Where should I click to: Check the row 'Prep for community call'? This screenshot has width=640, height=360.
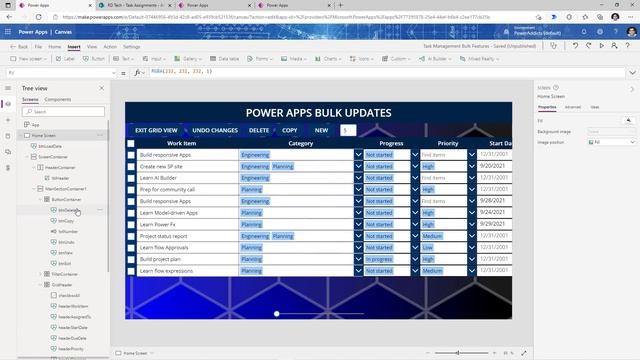(x=131, y=190)
